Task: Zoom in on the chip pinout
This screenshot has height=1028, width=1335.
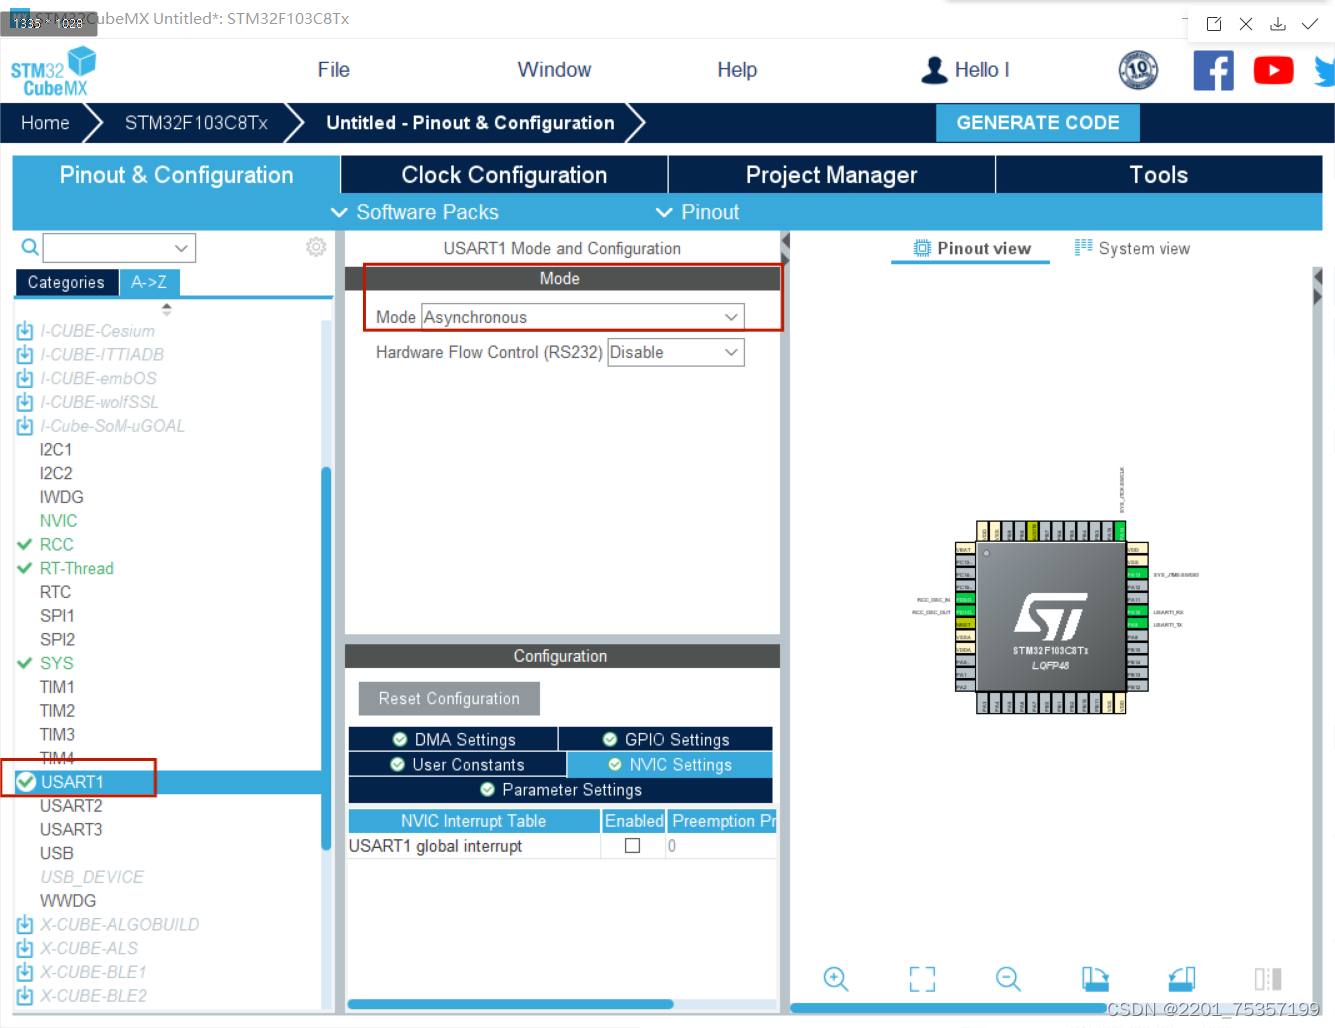Action: point(836,979)
